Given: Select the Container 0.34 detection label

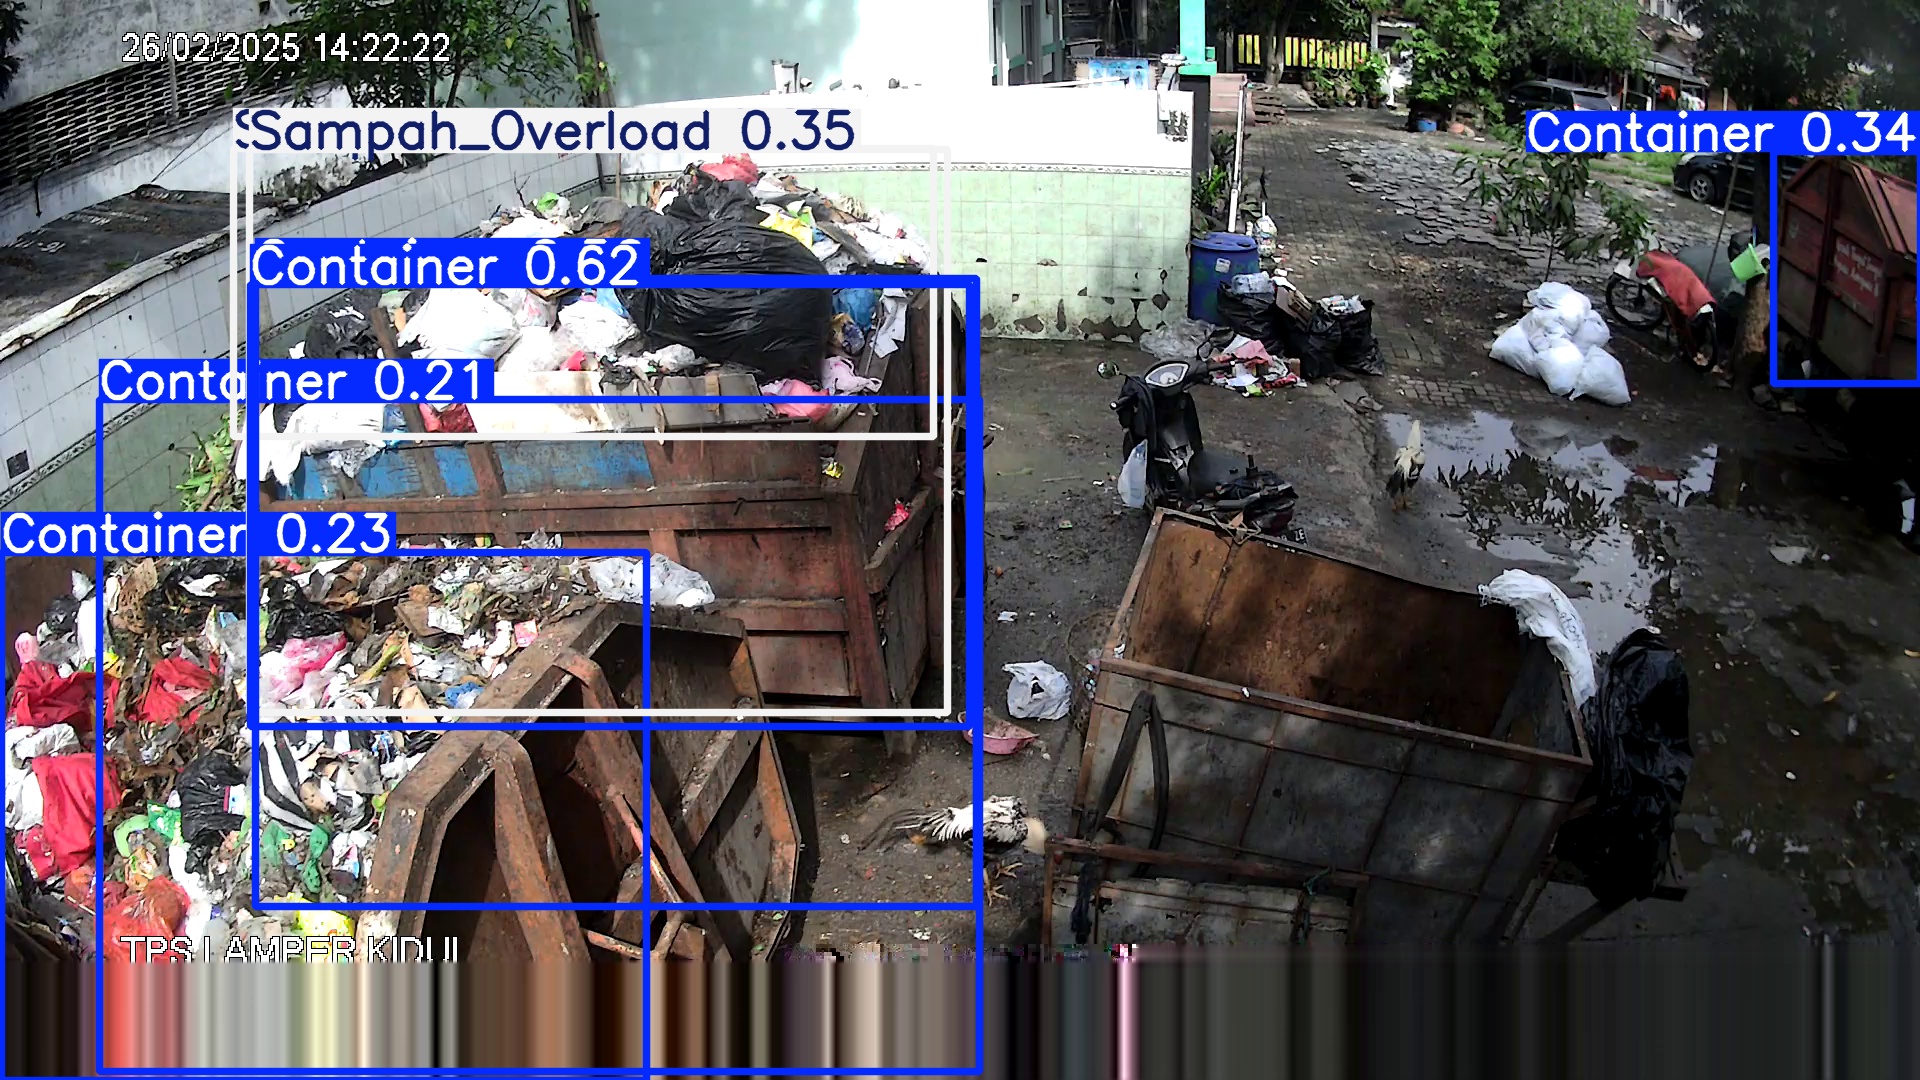Looking at the screenshot, I should click(x=1722, y=133).
